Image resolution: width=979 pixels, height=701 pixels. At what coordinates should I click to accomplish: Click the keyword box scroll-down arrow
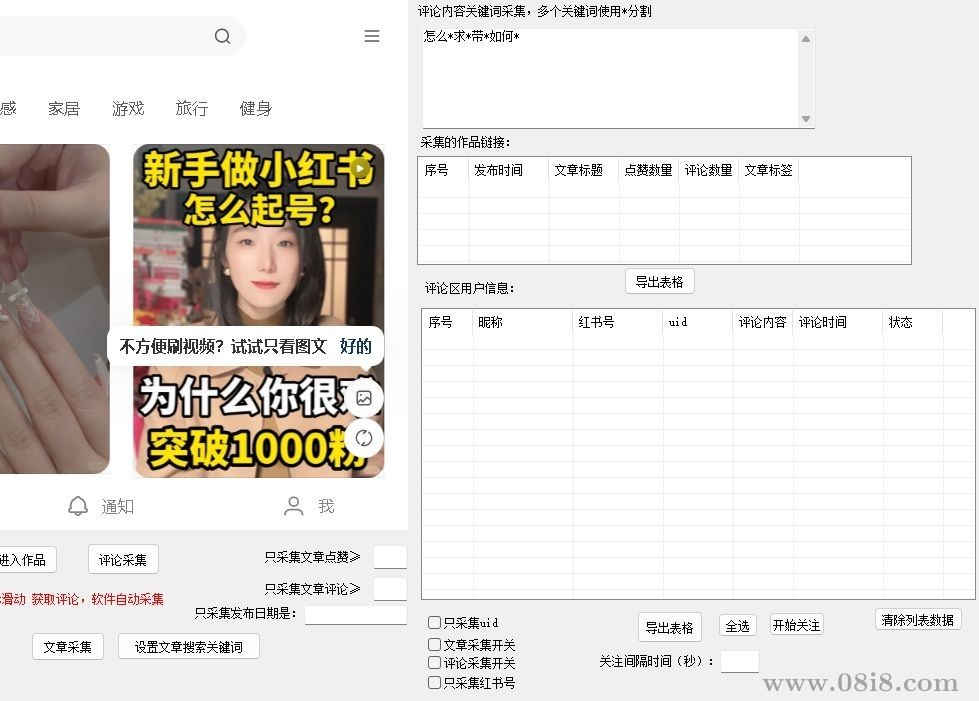click(x=806, y=119)
